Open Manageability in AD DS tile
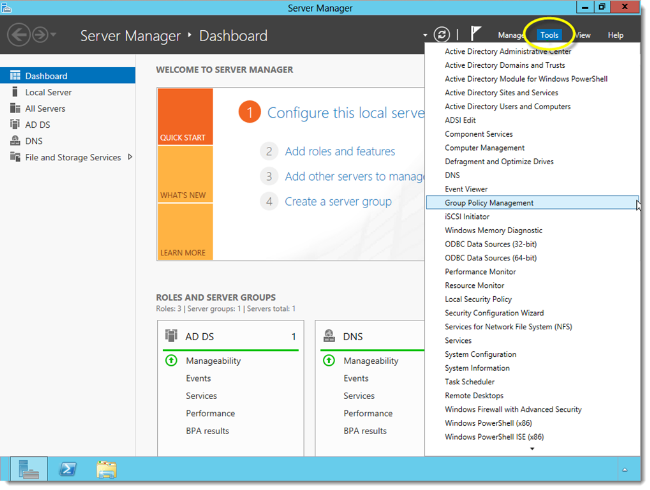The image size is (650, 490). pos(213,361)
